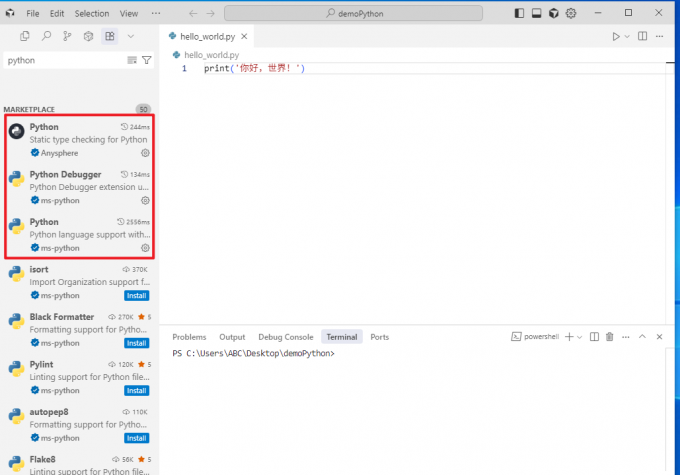Switch to the Output panel tab

[232, 337]
